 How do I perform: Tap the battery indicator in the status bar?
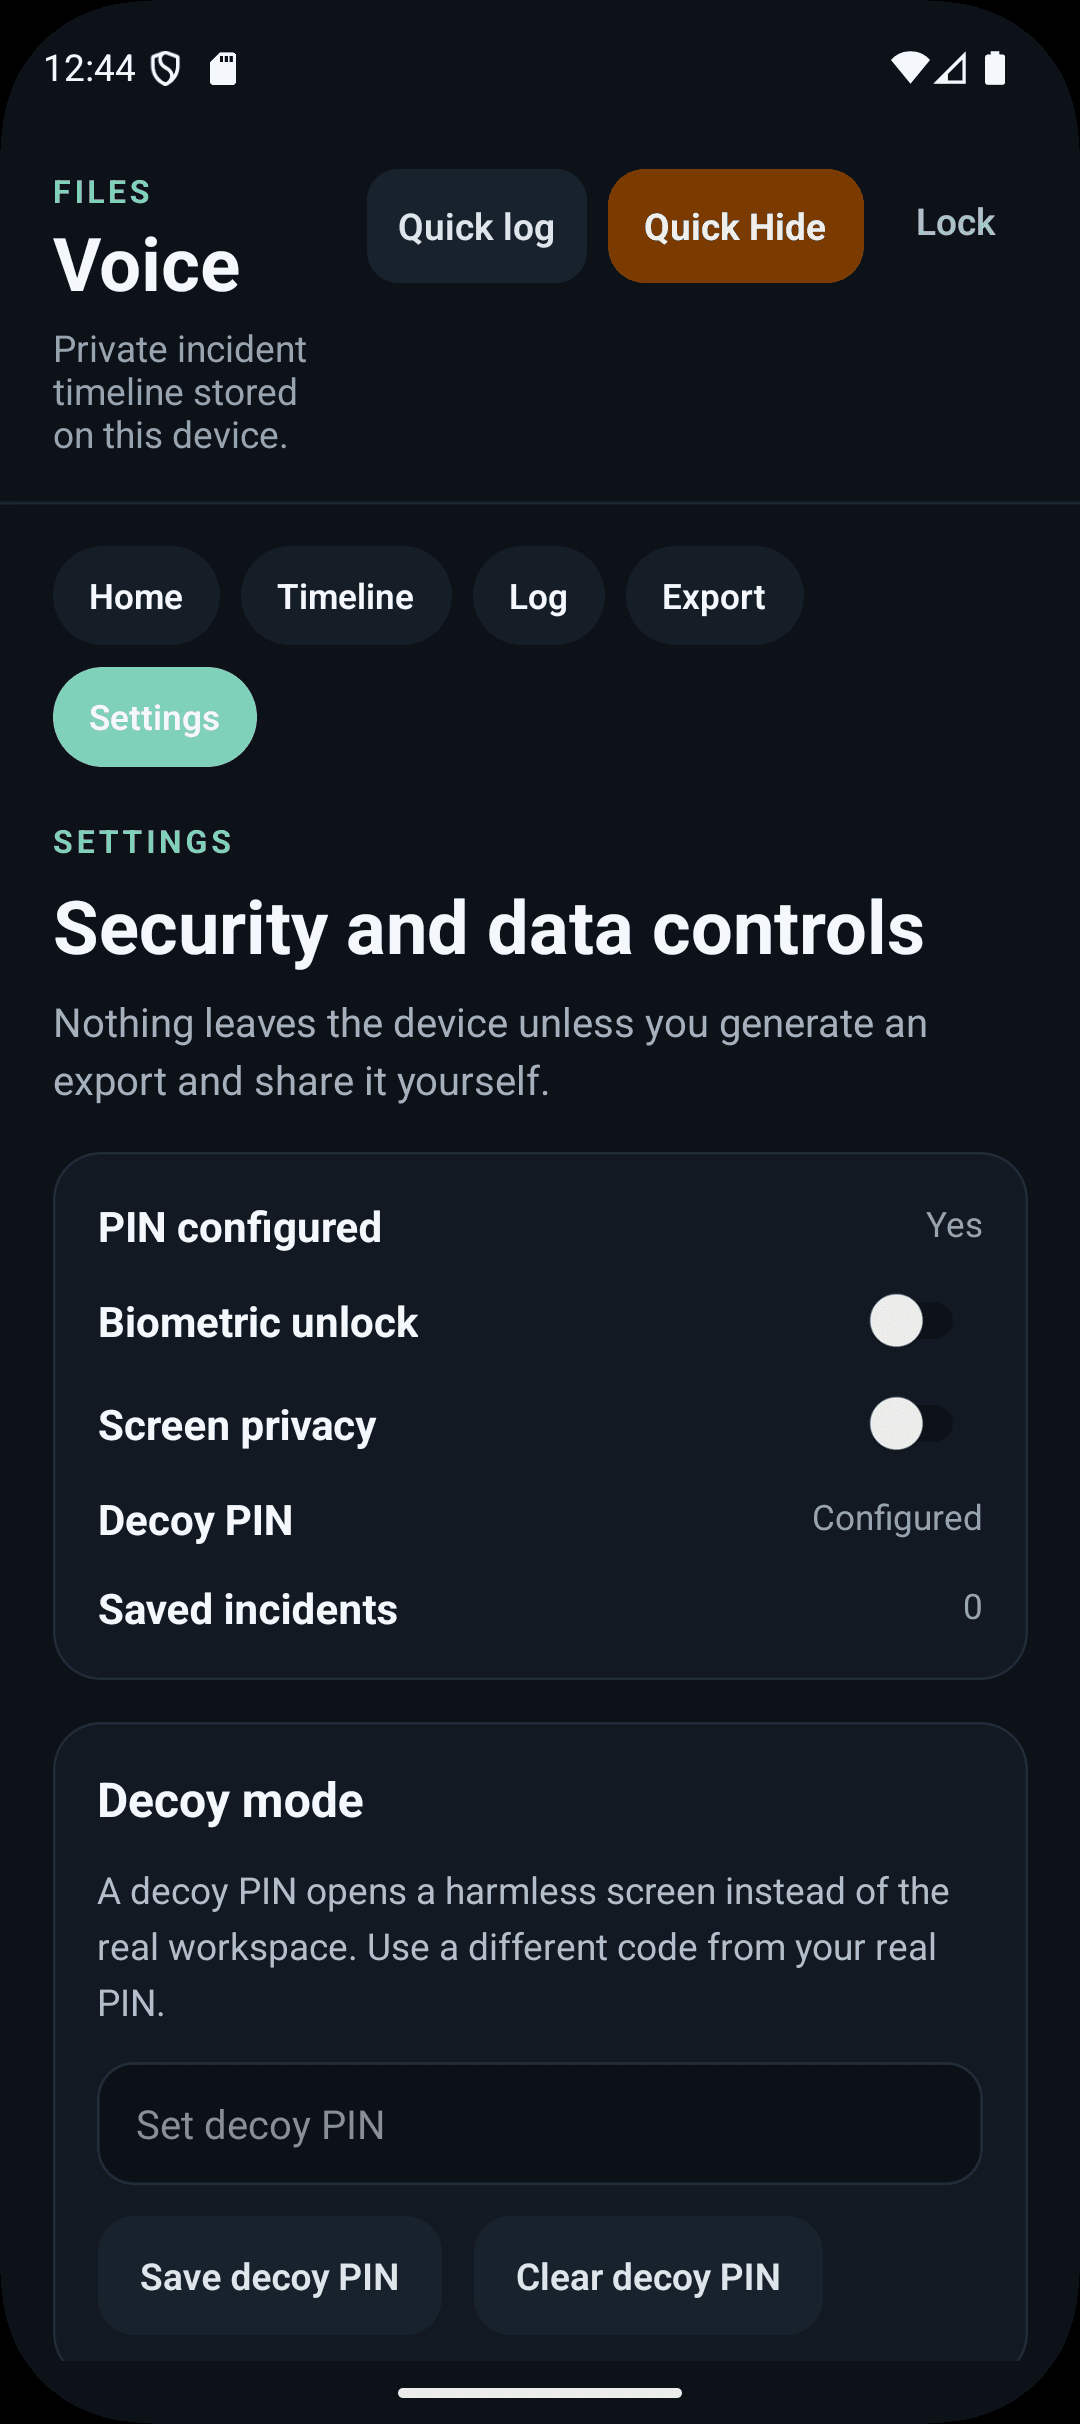tap(996, 67)
